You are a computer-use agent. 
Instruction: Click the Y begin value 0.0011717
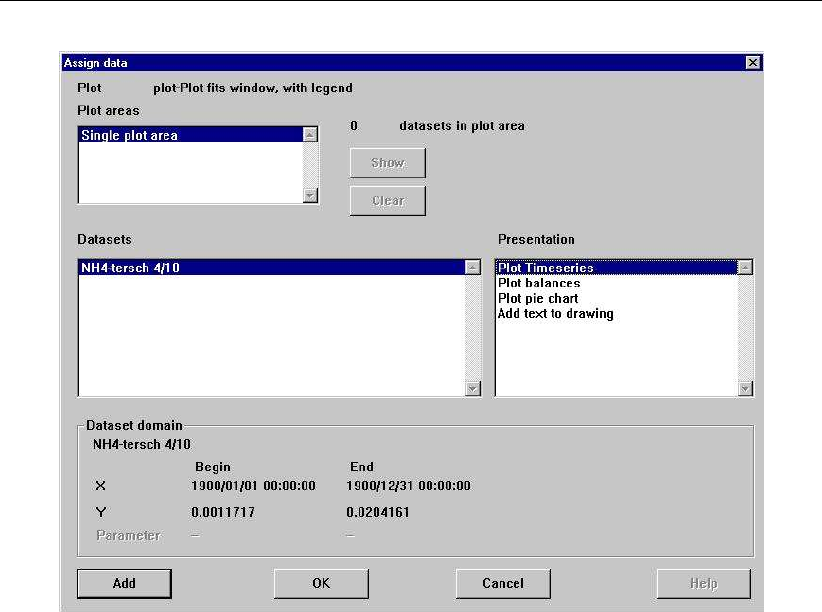click(x=223, y=512)
